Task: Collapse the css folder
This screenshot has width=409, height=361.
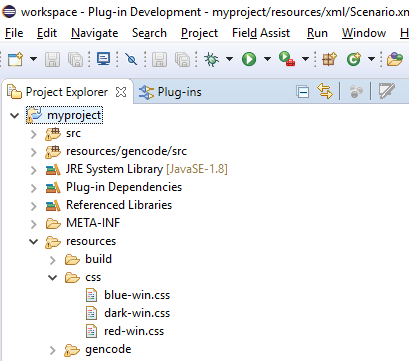Action: click(53, 278)
